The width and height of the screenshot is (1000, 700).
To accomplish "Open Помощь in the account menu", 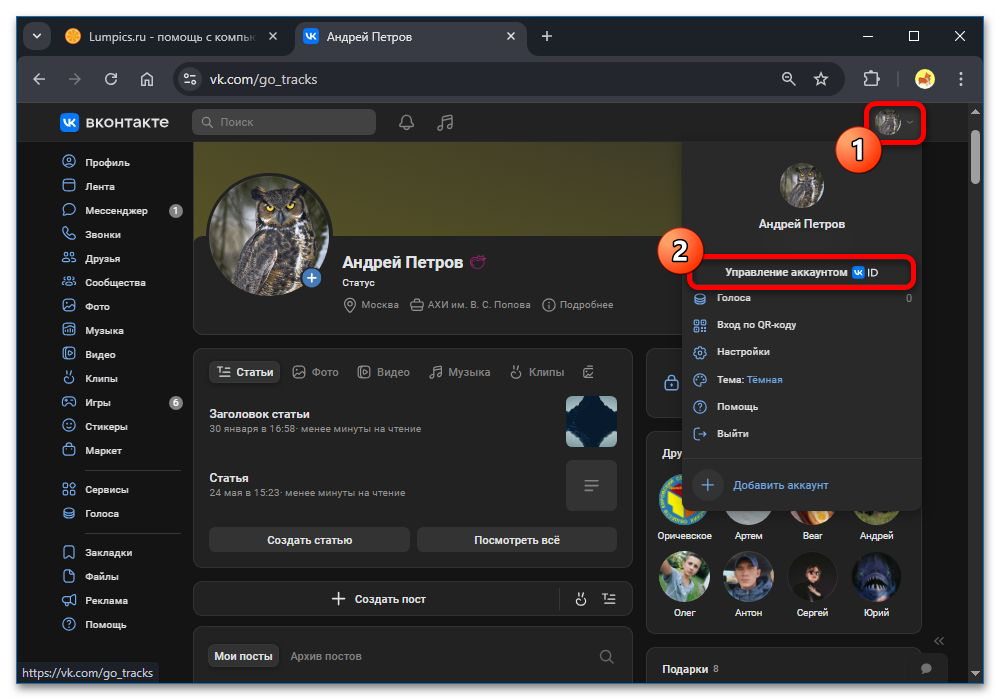I will pos(802,407).
